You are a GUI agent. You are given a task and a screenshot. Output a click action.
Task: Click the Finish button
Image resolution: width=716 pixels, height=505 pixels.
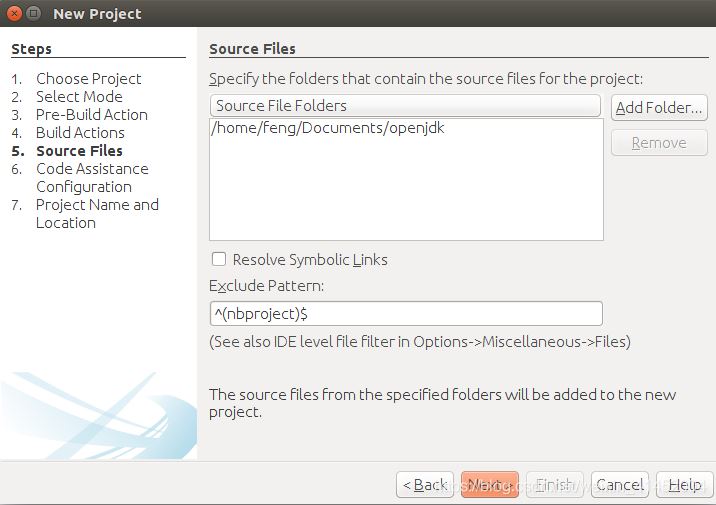click(x=555, y=485)
